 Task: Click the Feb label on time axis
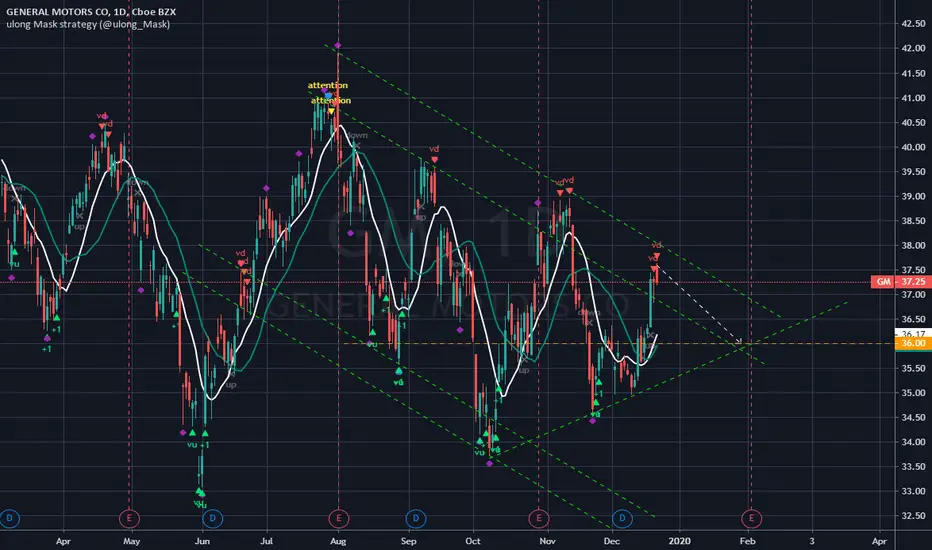(747, 541)
